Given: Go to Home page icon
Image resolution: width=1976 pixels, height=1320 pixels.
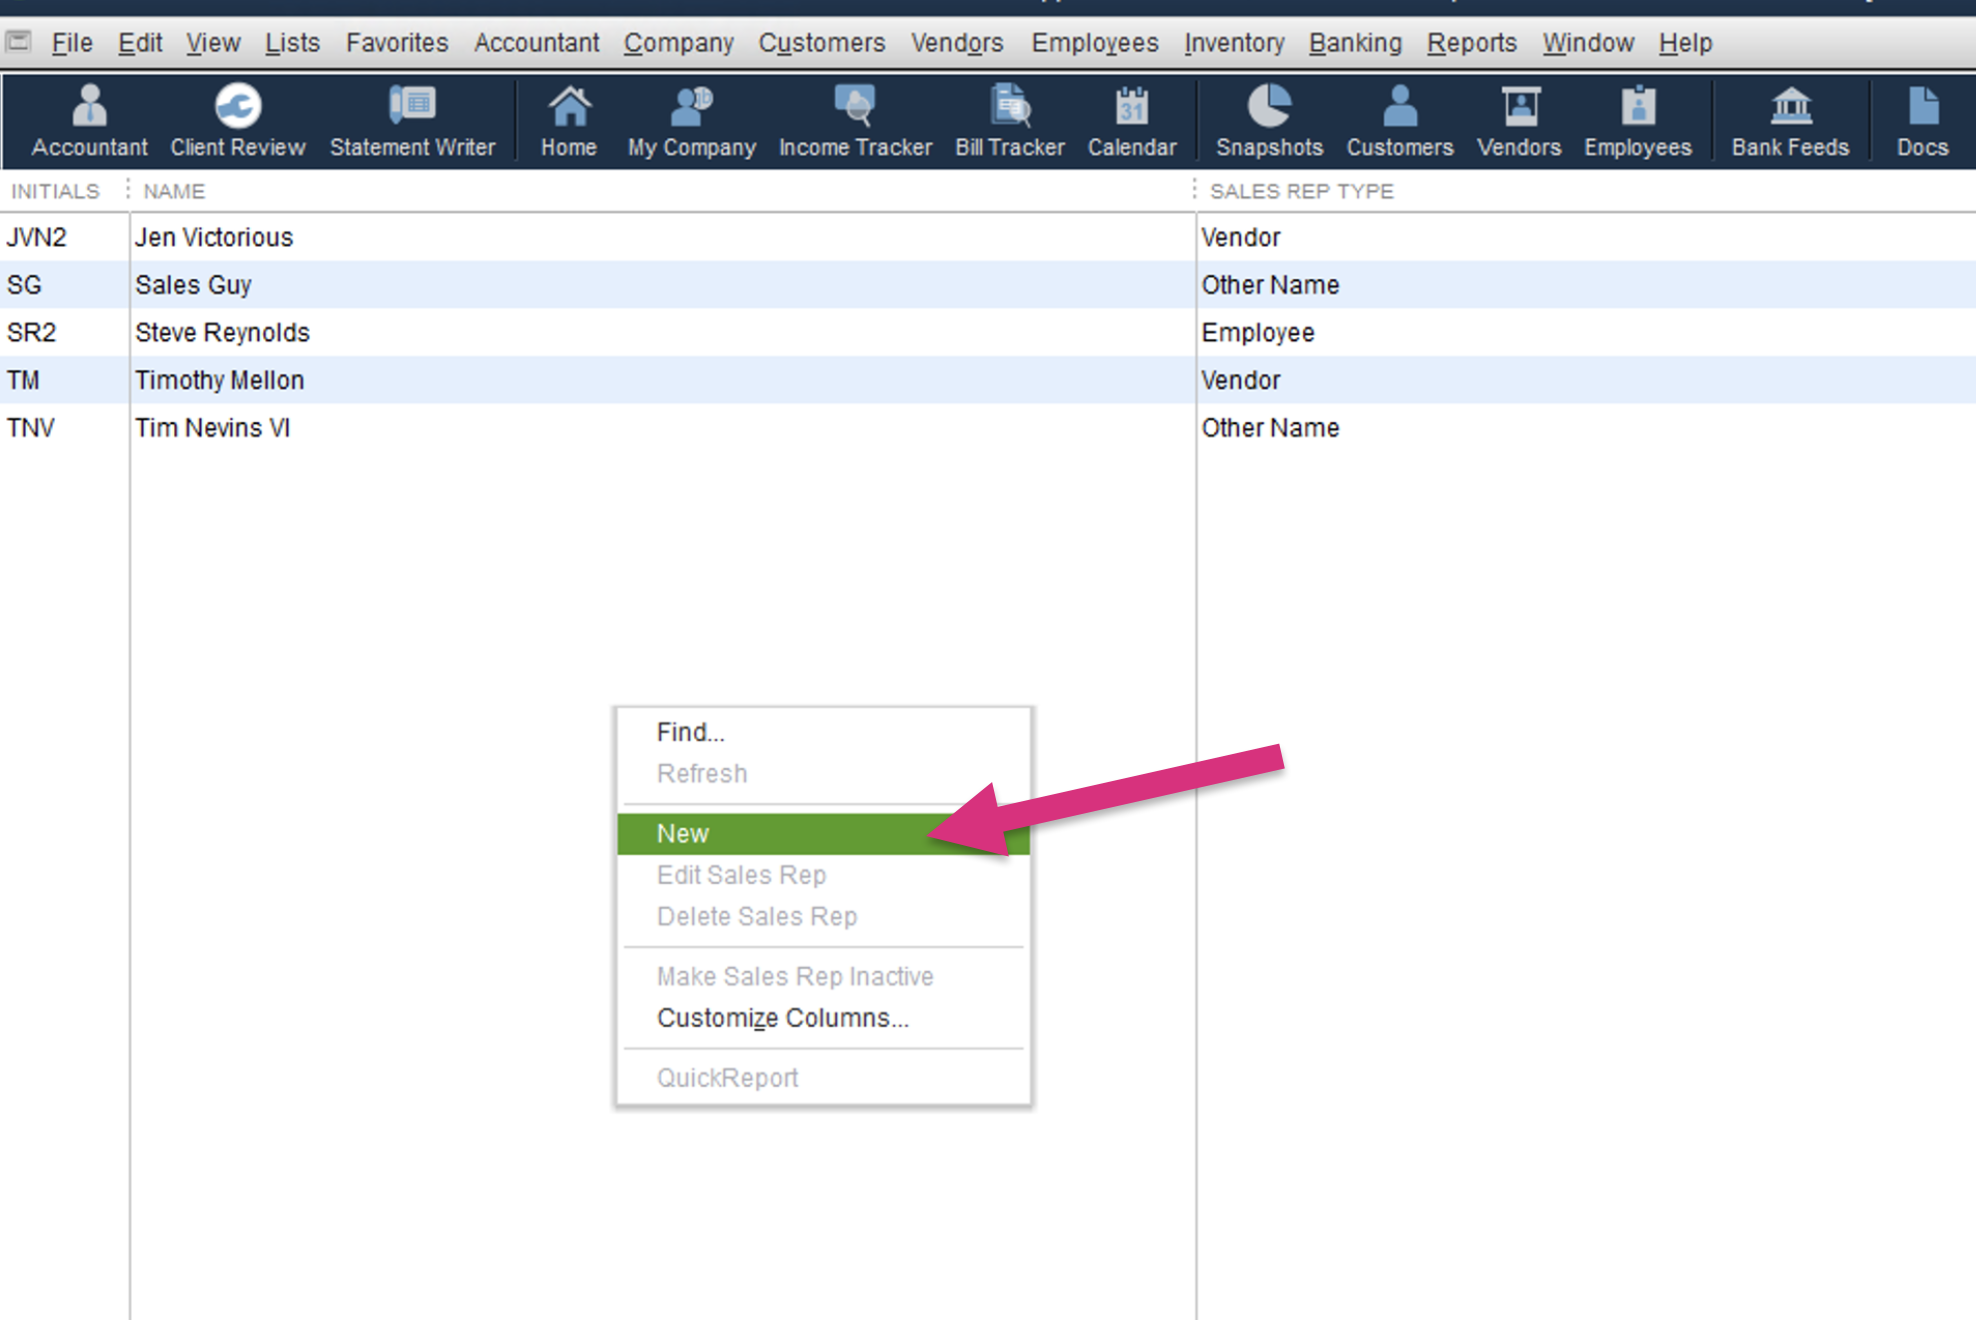Looking at the screenshot, I should point(568,120).
